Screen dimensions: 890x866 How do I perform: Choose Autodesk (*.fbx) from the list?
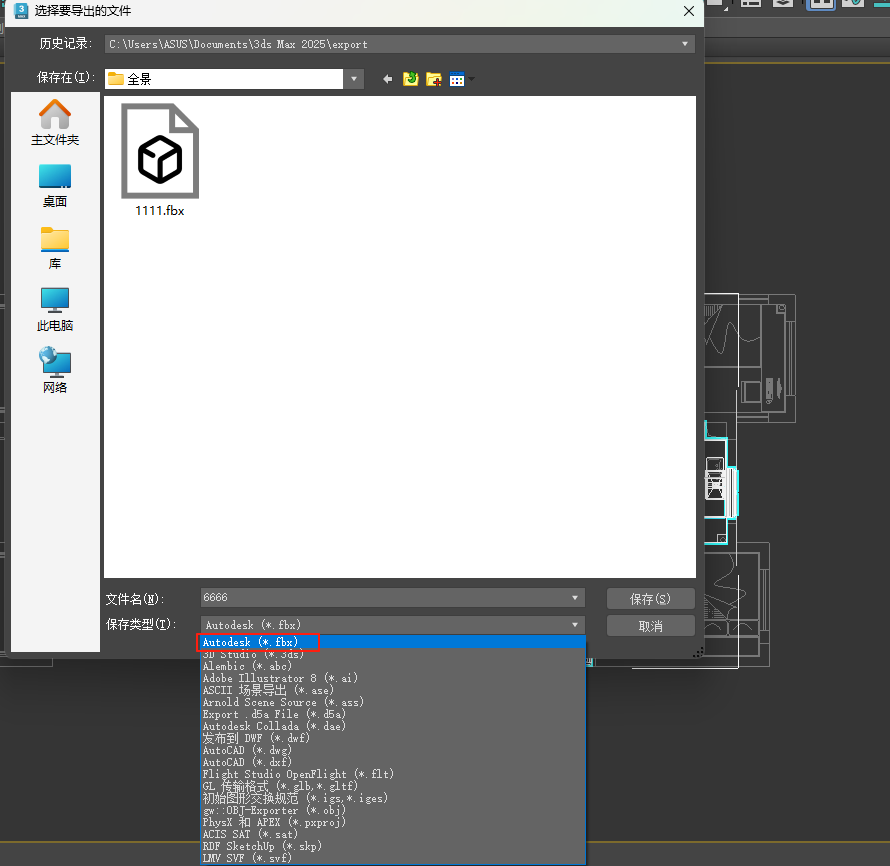[x=251, y=642]
